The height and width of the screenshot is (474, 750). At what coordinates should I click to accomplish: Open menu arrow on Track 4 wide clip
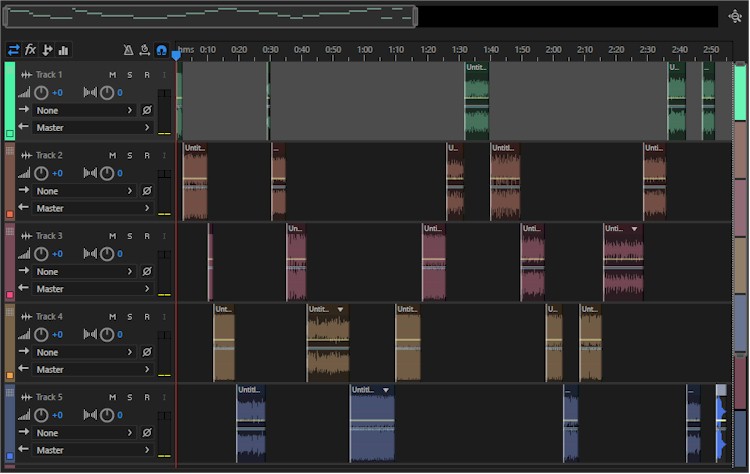340,309
